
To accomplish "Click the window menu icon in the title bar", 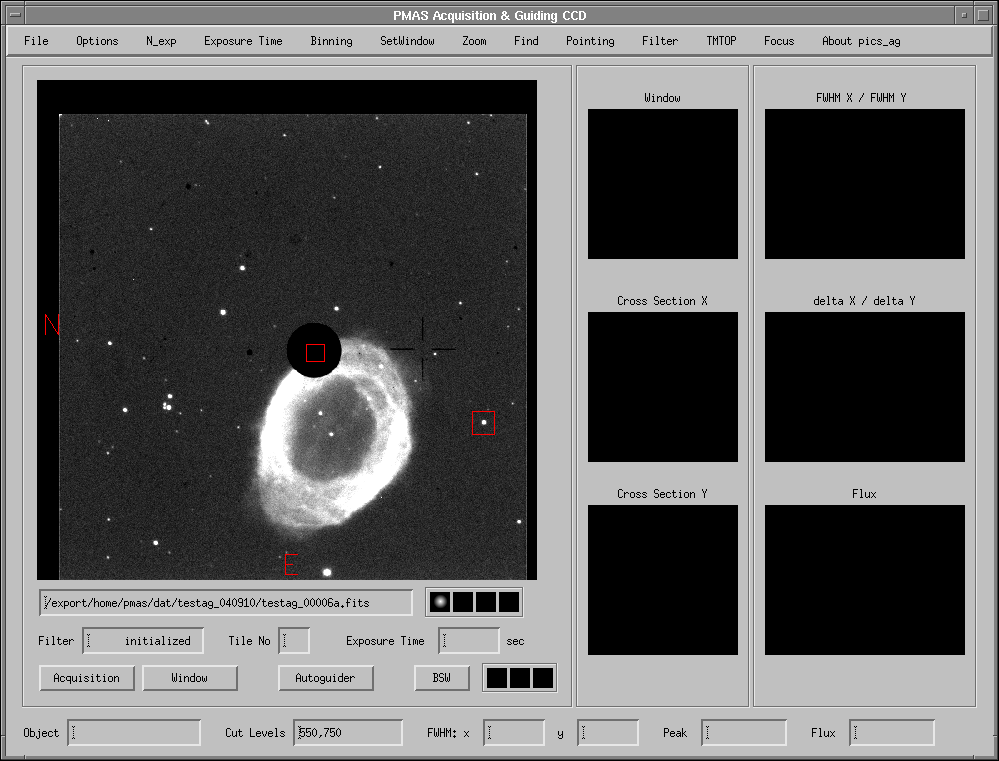I will (13, 15).
